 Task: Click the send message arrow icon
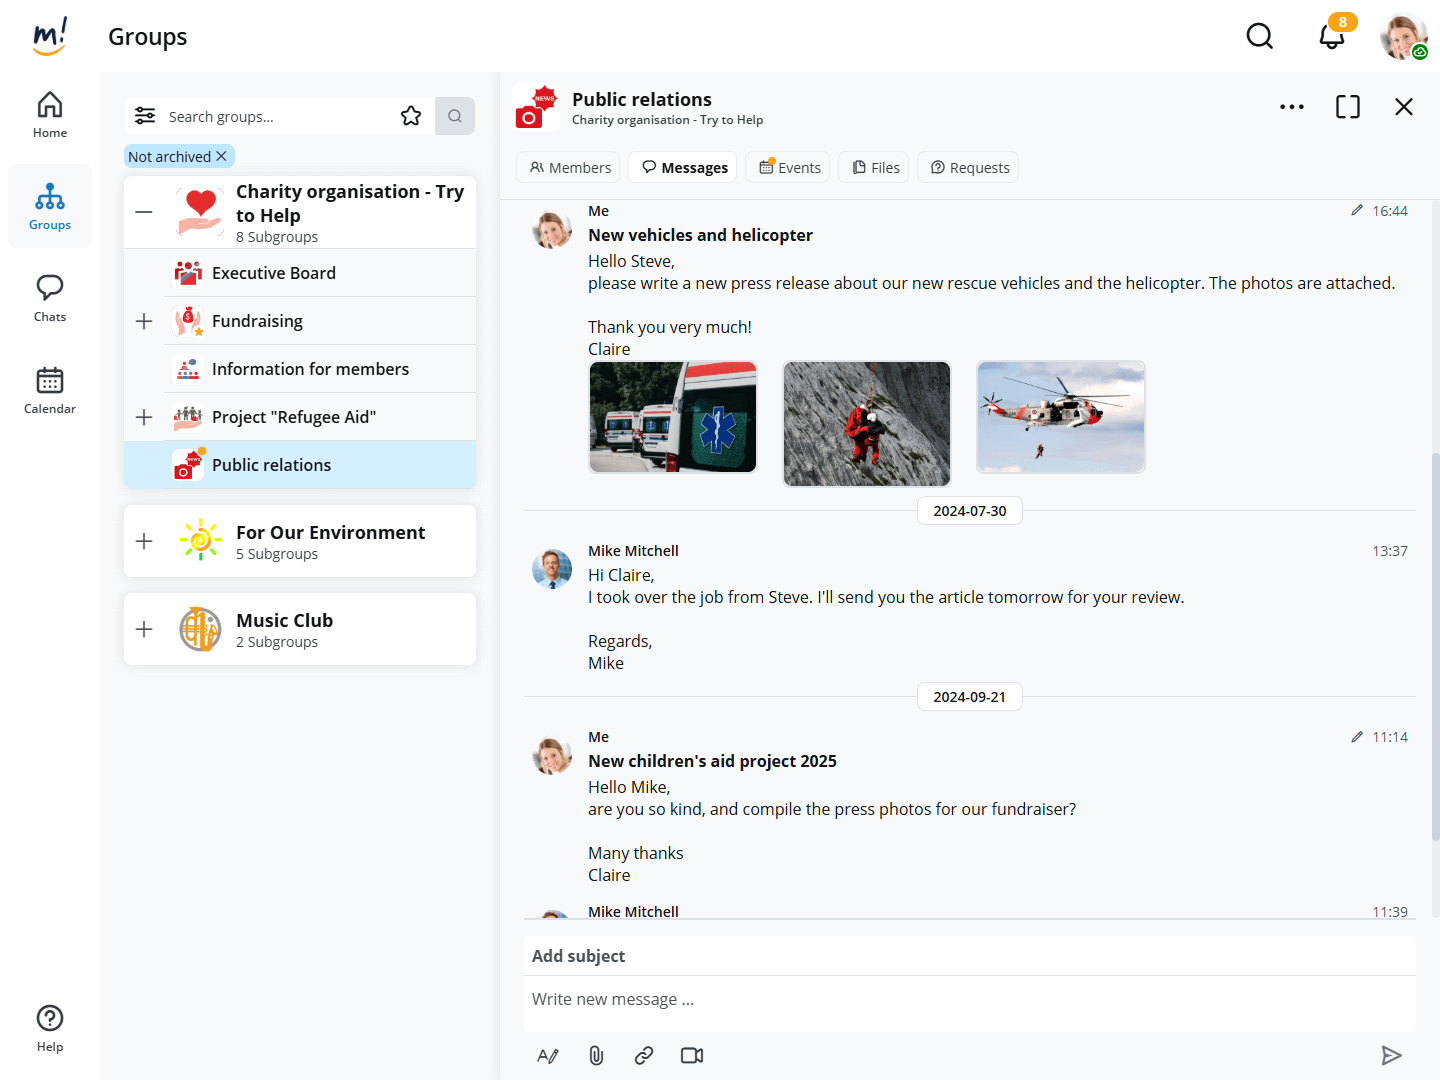pyautogui.click(x=1391, y=1055)
